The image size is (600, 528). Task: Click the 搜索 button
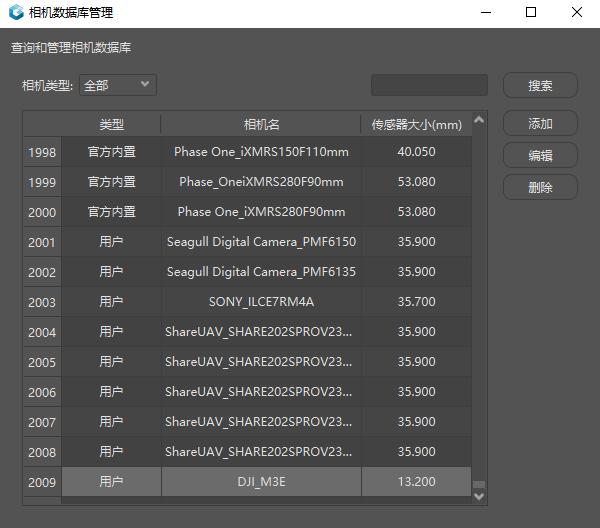(540, 85)
